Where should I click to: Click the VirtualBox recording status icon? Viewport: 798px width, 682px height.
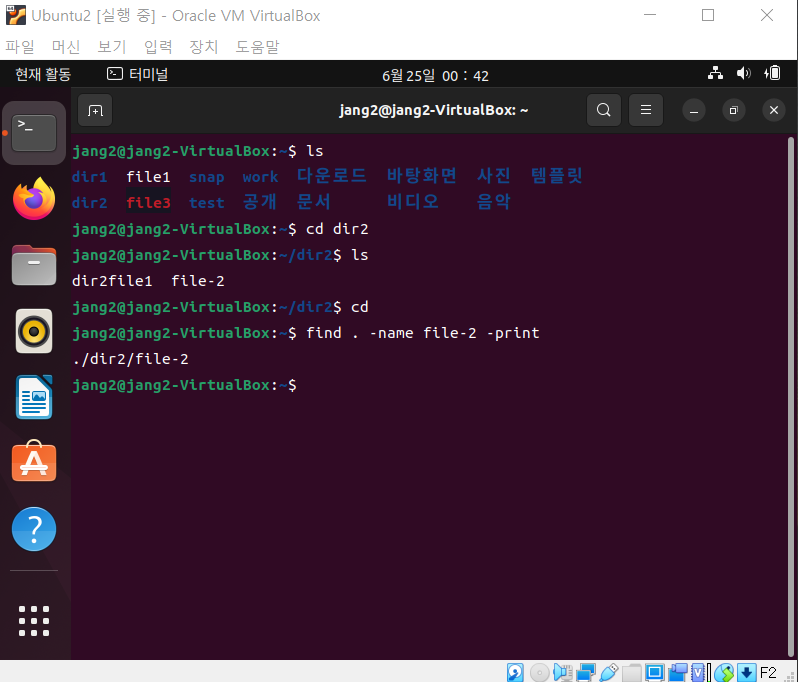pyautogui.click(x=677, y=672)
